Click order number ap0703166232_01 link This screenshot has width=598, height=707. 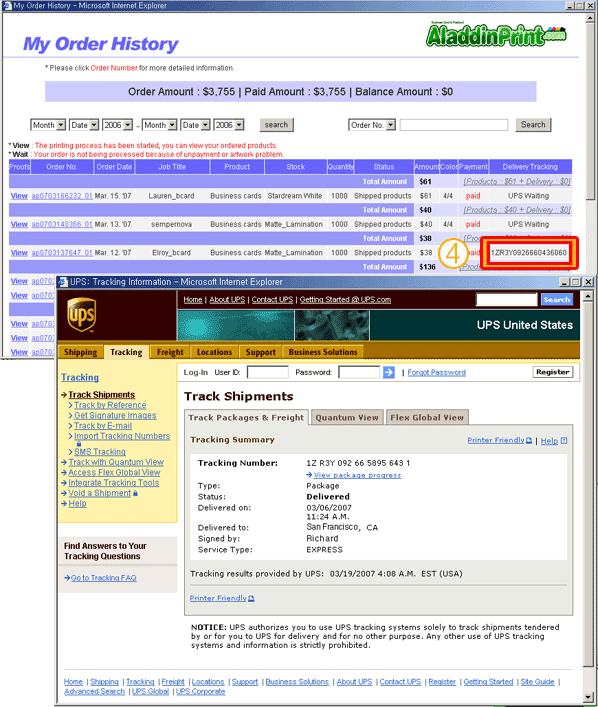tap(62, 196)
